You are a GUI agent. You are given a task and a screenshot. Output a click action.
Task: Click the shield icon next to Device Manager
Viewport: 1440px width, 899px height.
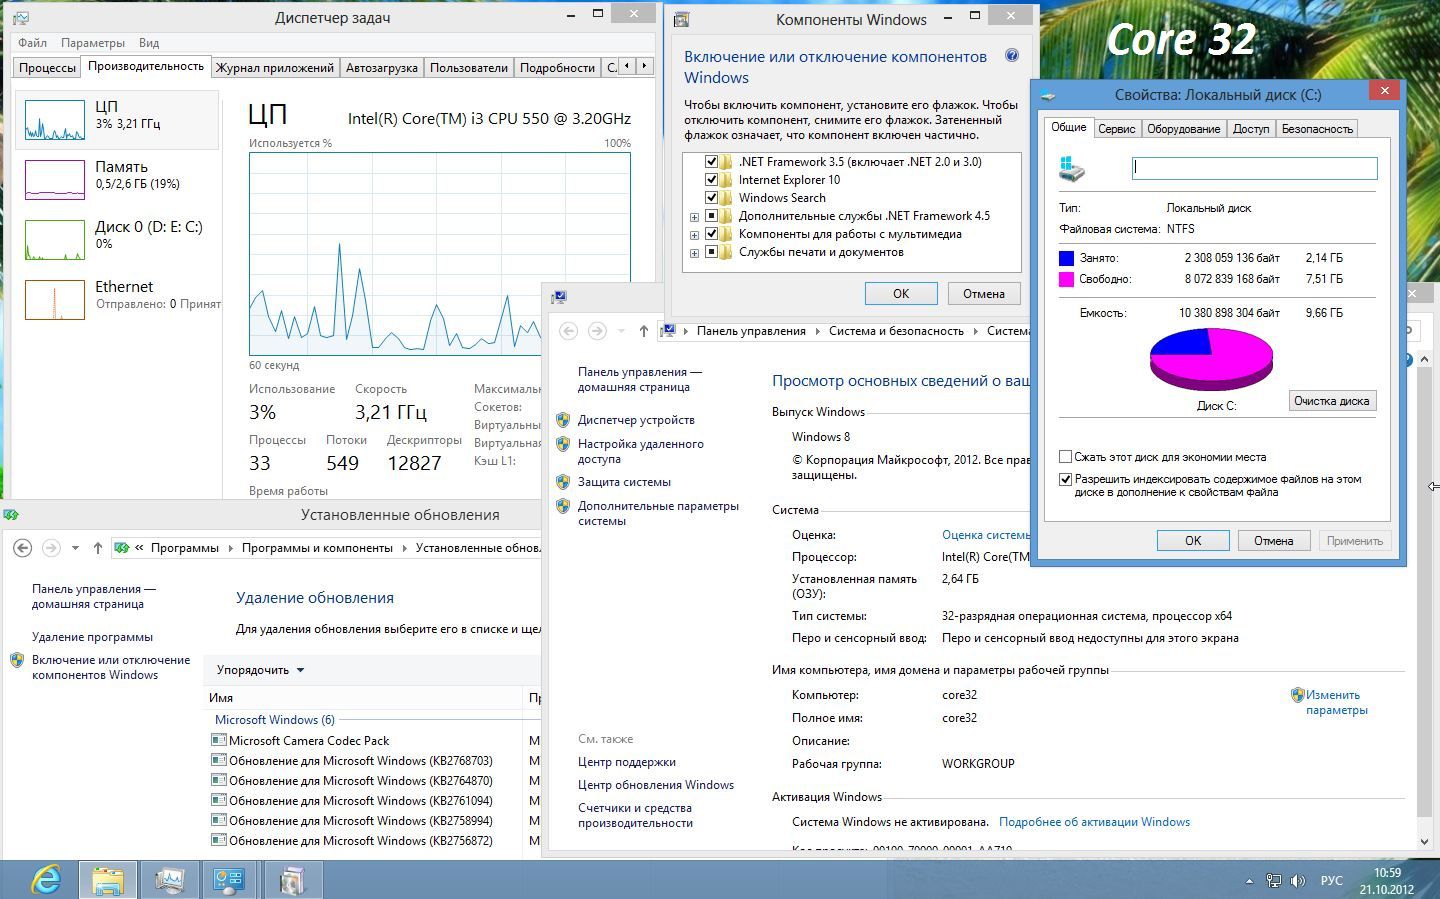(563, 420)
